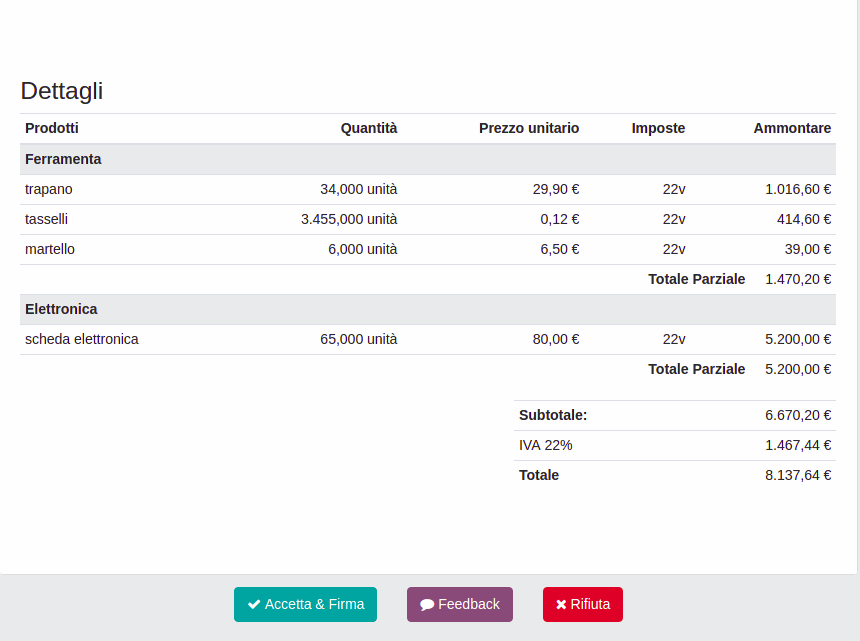Viewport: 860px width, 641px height.
Task: Select the 34,000 unità quantity
Action: click(x=359, y=189)
